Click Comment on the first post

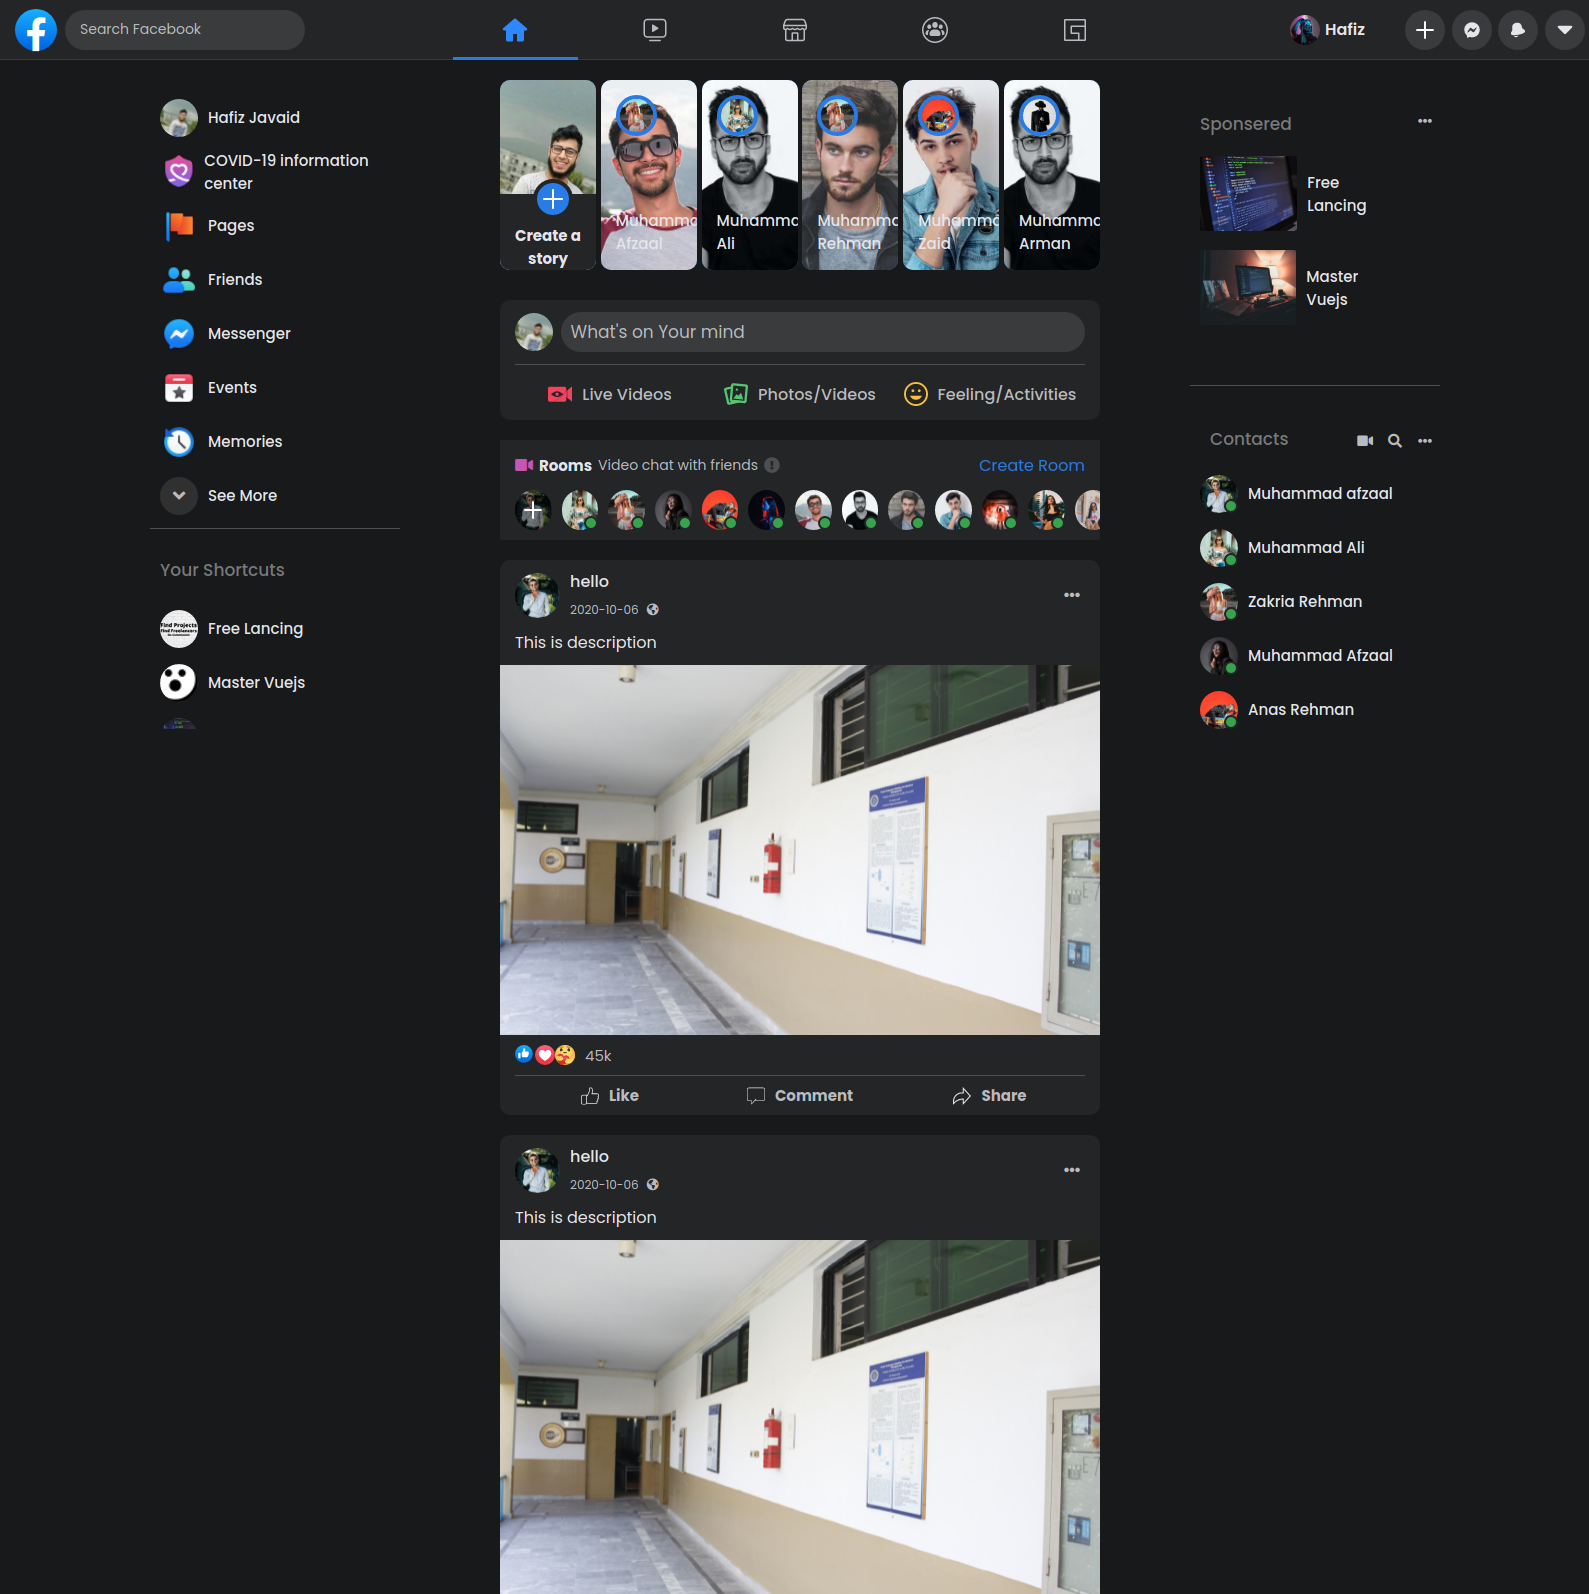[x=800, y=1096]
